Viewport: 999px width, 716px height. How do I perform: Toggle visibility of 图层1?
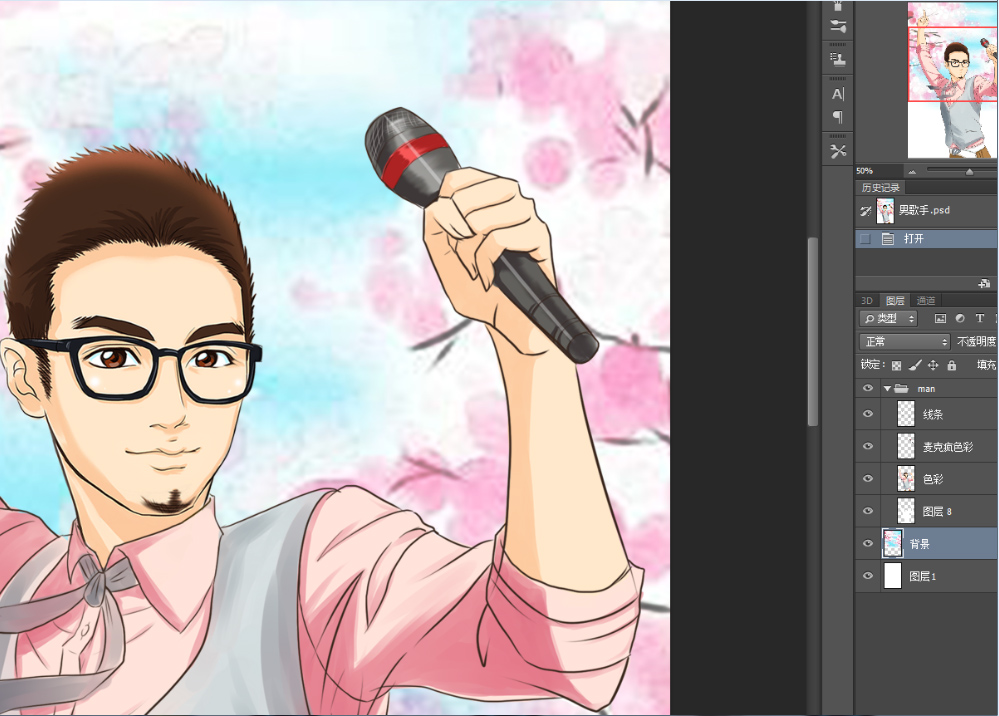(868, 576)
